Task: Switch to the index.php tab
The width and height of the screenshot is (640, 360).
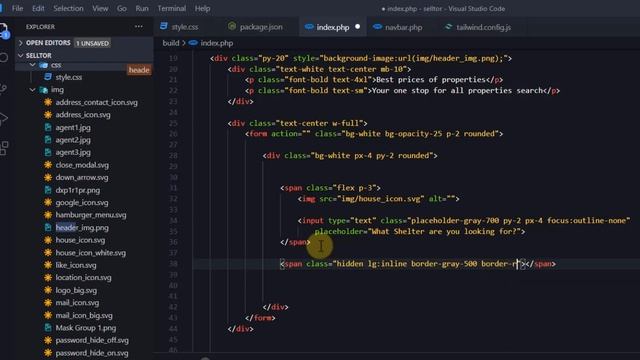Action: tap(333, 27)
